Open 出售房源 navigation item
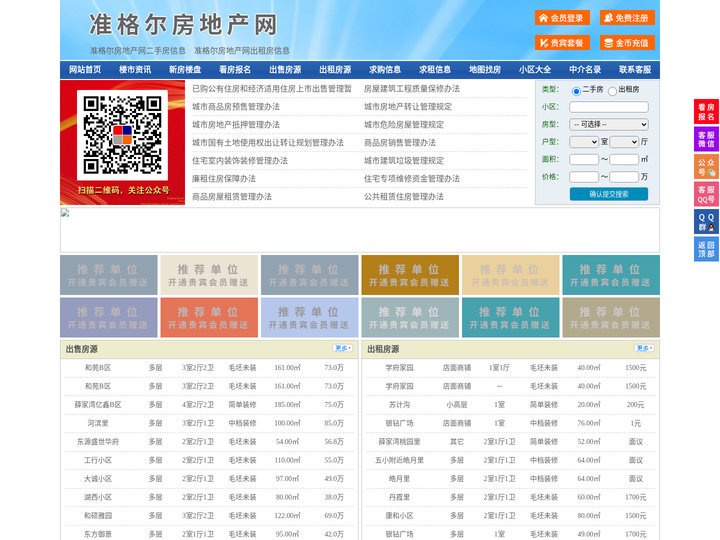 [285, 70]
